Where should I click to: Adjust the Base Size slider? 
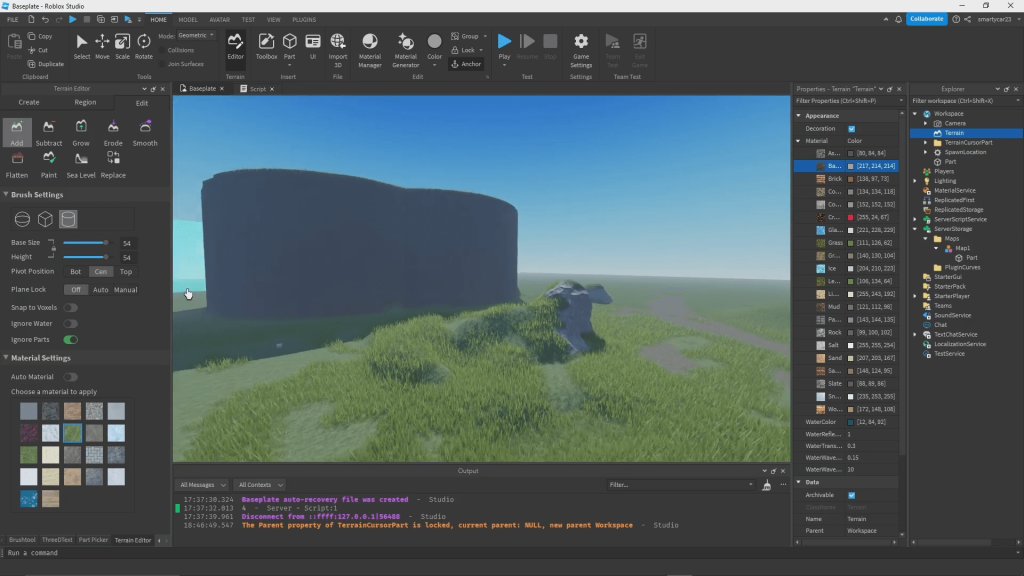pos(86,243)
